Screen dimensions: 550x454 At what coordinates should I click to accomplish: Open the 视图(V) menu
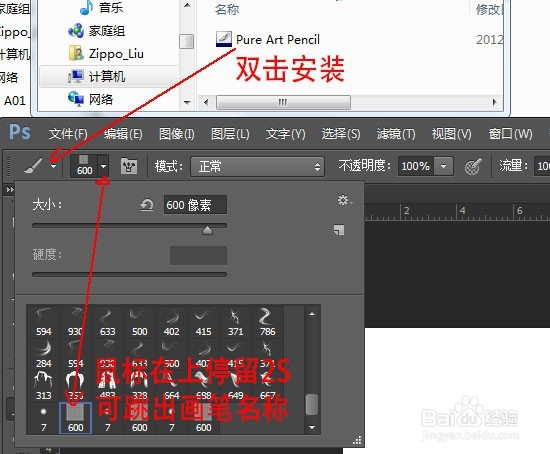tap(451, 134)
